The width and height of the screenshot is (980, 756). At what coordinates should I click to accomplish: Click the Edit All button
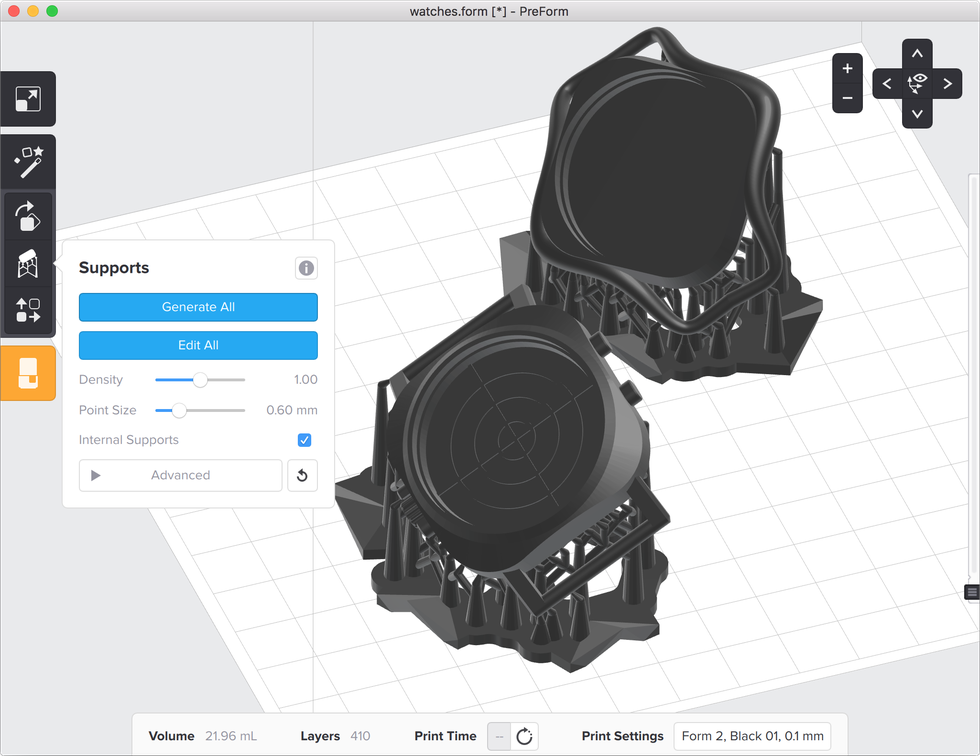[198, 345]
